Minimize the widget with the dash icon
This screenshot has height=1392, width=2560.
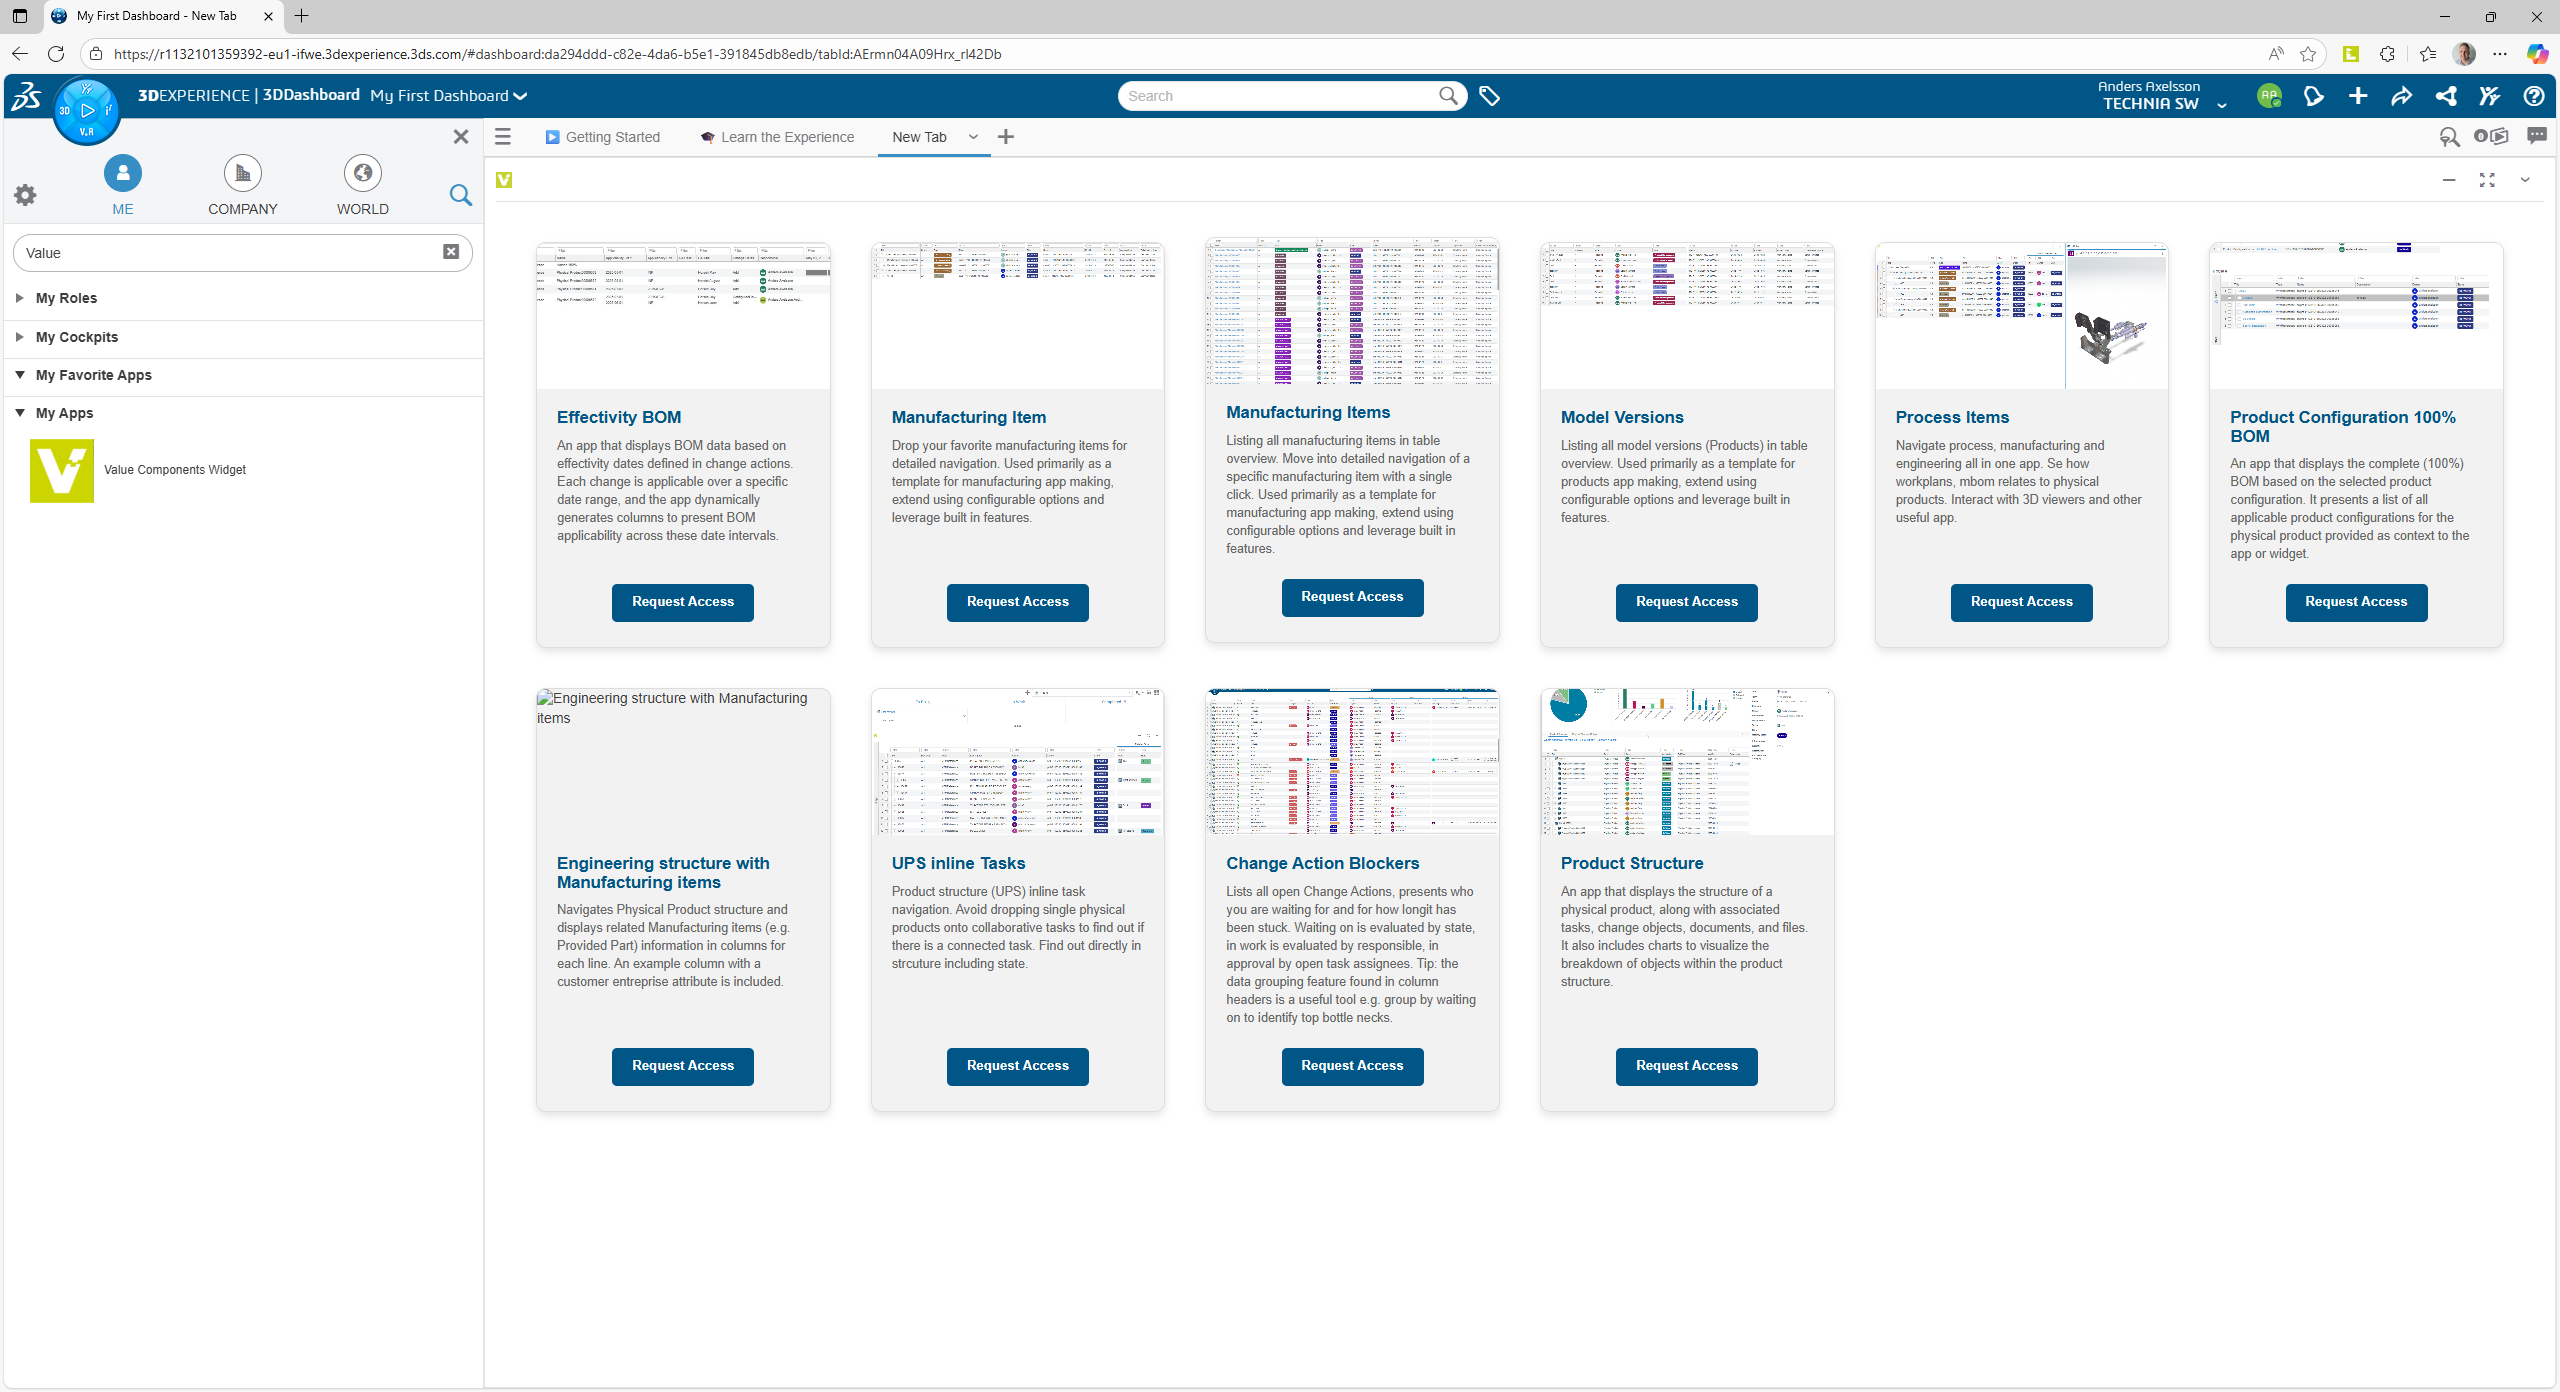(2449, 180)
